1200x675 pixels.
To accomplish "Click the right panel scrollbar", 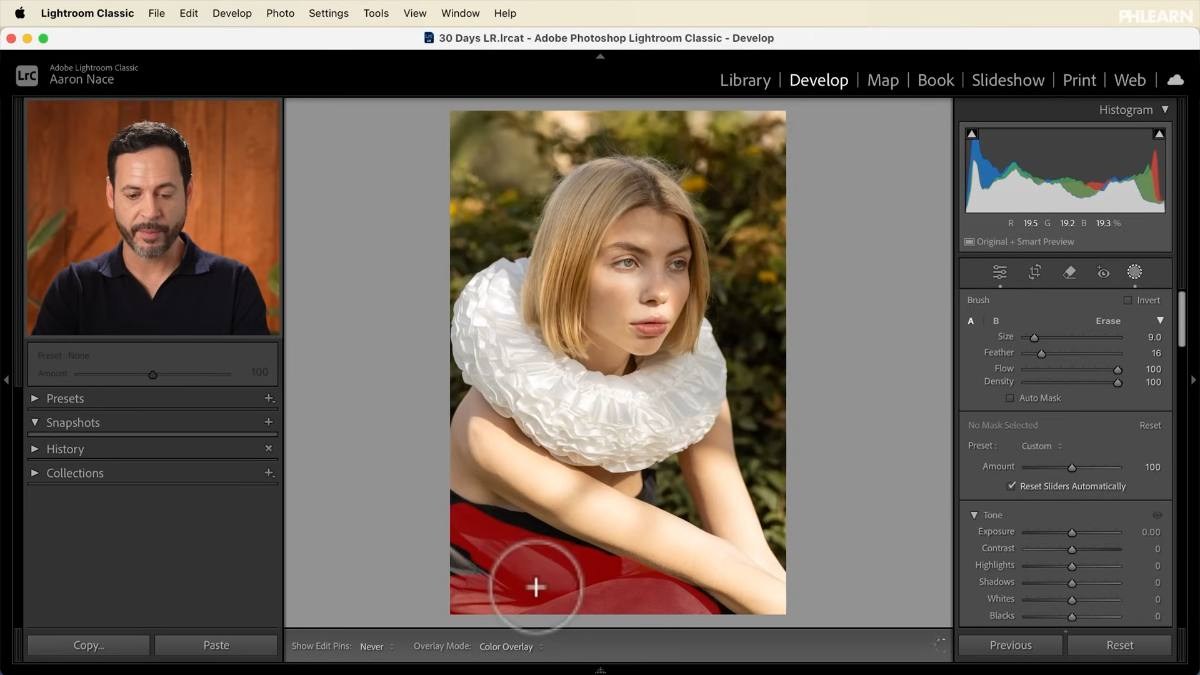I will (x=1181, y=320).
